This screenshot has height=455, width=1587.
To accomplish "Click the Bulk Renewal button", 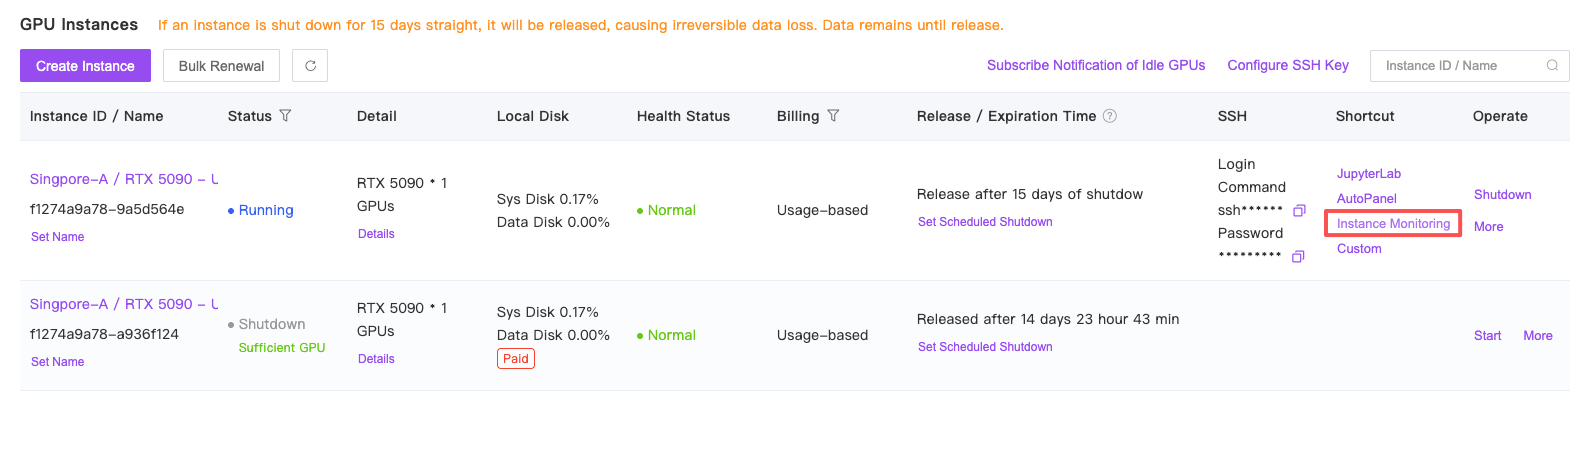I will click(221, 66).
